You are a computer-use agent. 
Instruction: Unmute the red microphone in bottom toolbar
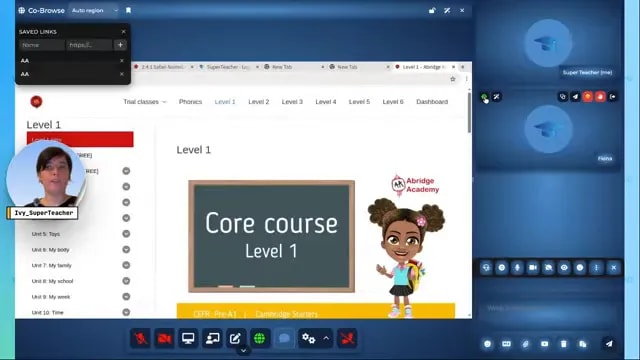pyautogui.click(x=140, y=338)
